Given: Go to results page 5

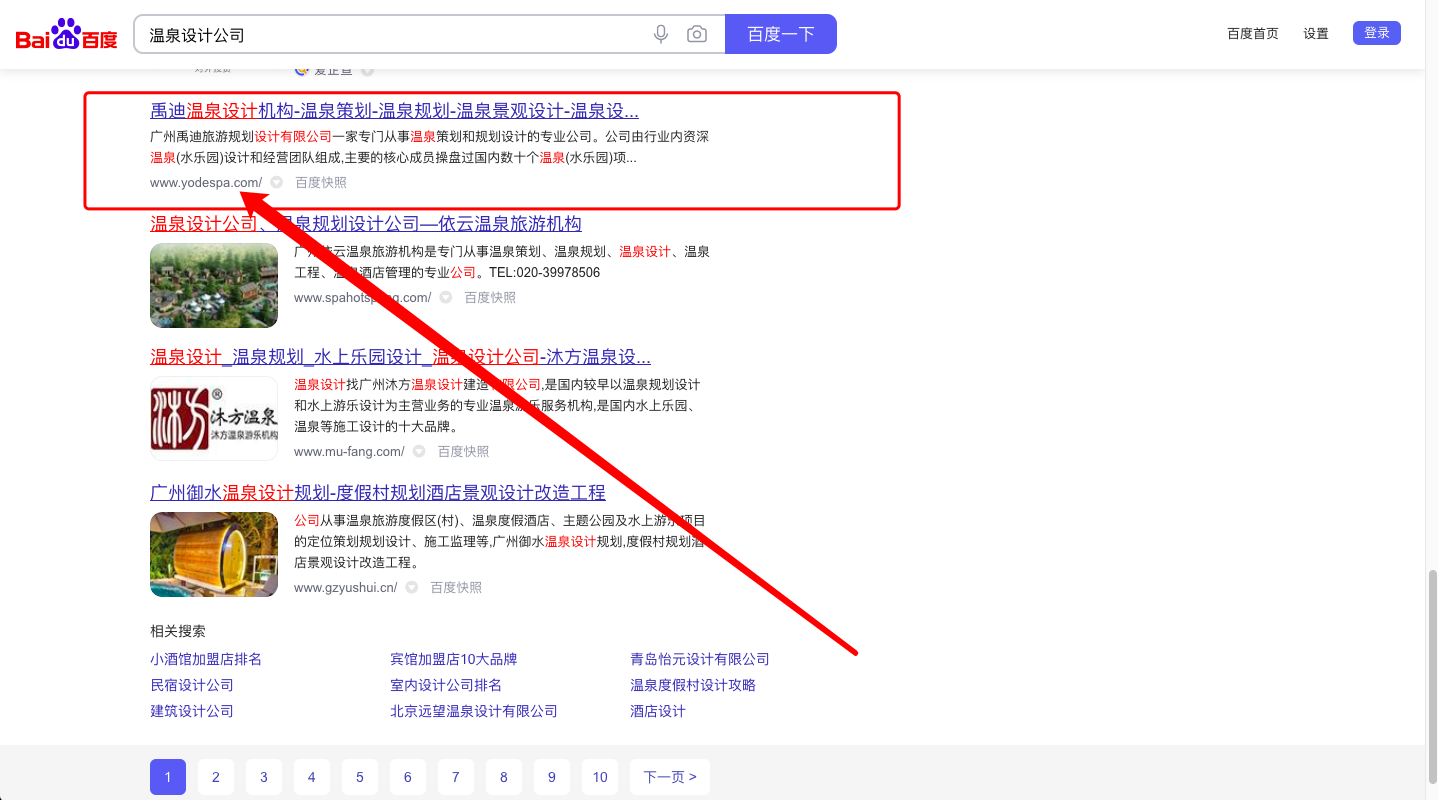Looking at the screenshot, I should click(x=360, y=777).
